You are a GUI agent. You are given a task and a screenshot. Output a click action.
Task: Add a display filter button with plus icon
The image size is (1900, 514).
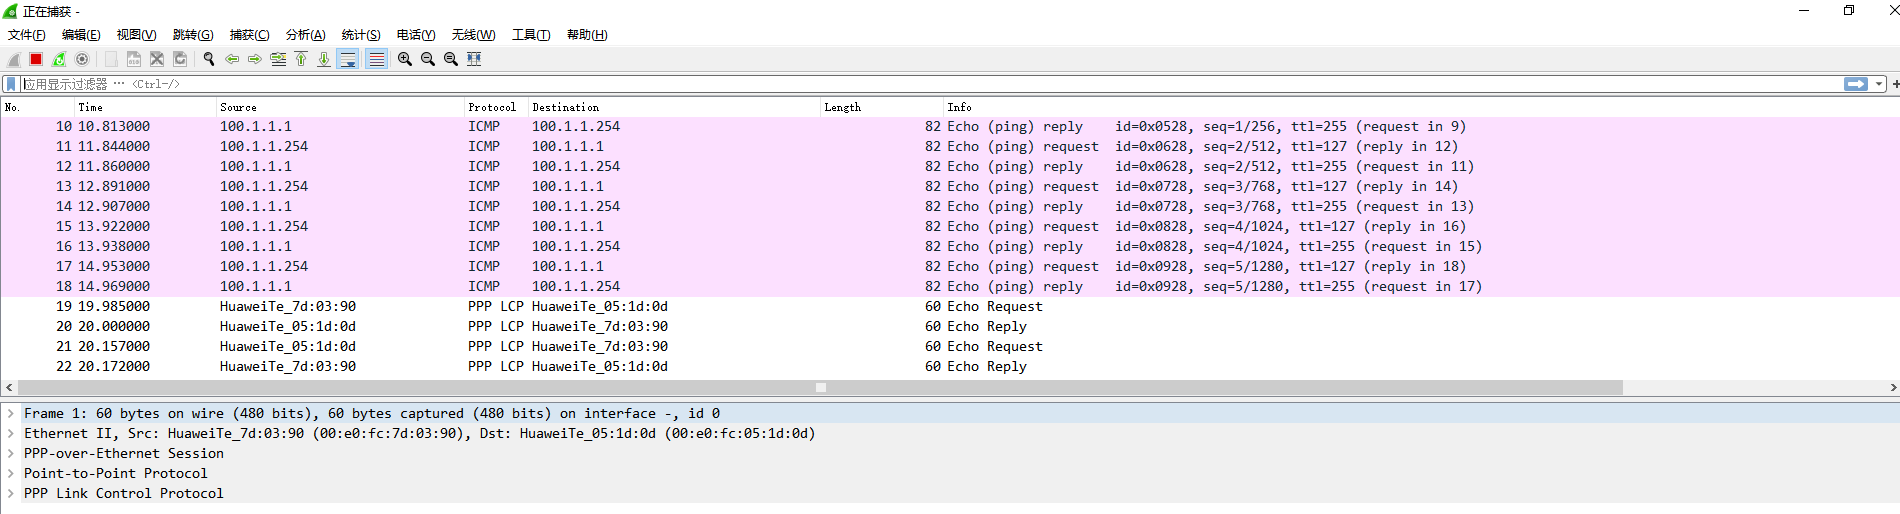[1895, 84]
